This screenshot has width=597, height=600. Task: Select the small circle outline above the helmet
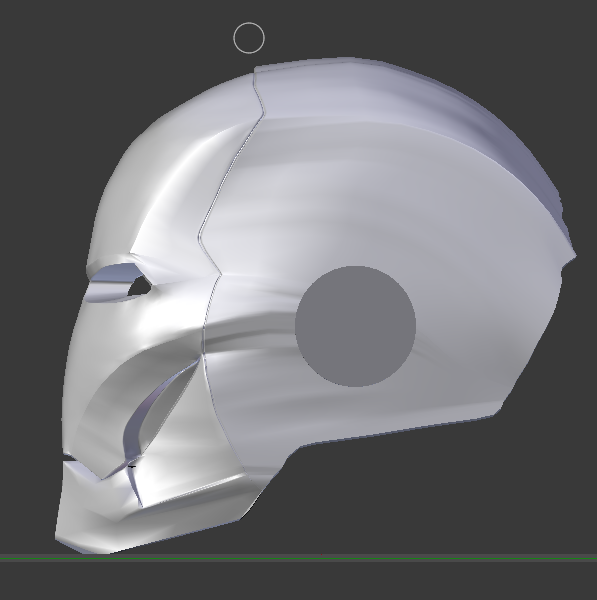pos(249,38)
